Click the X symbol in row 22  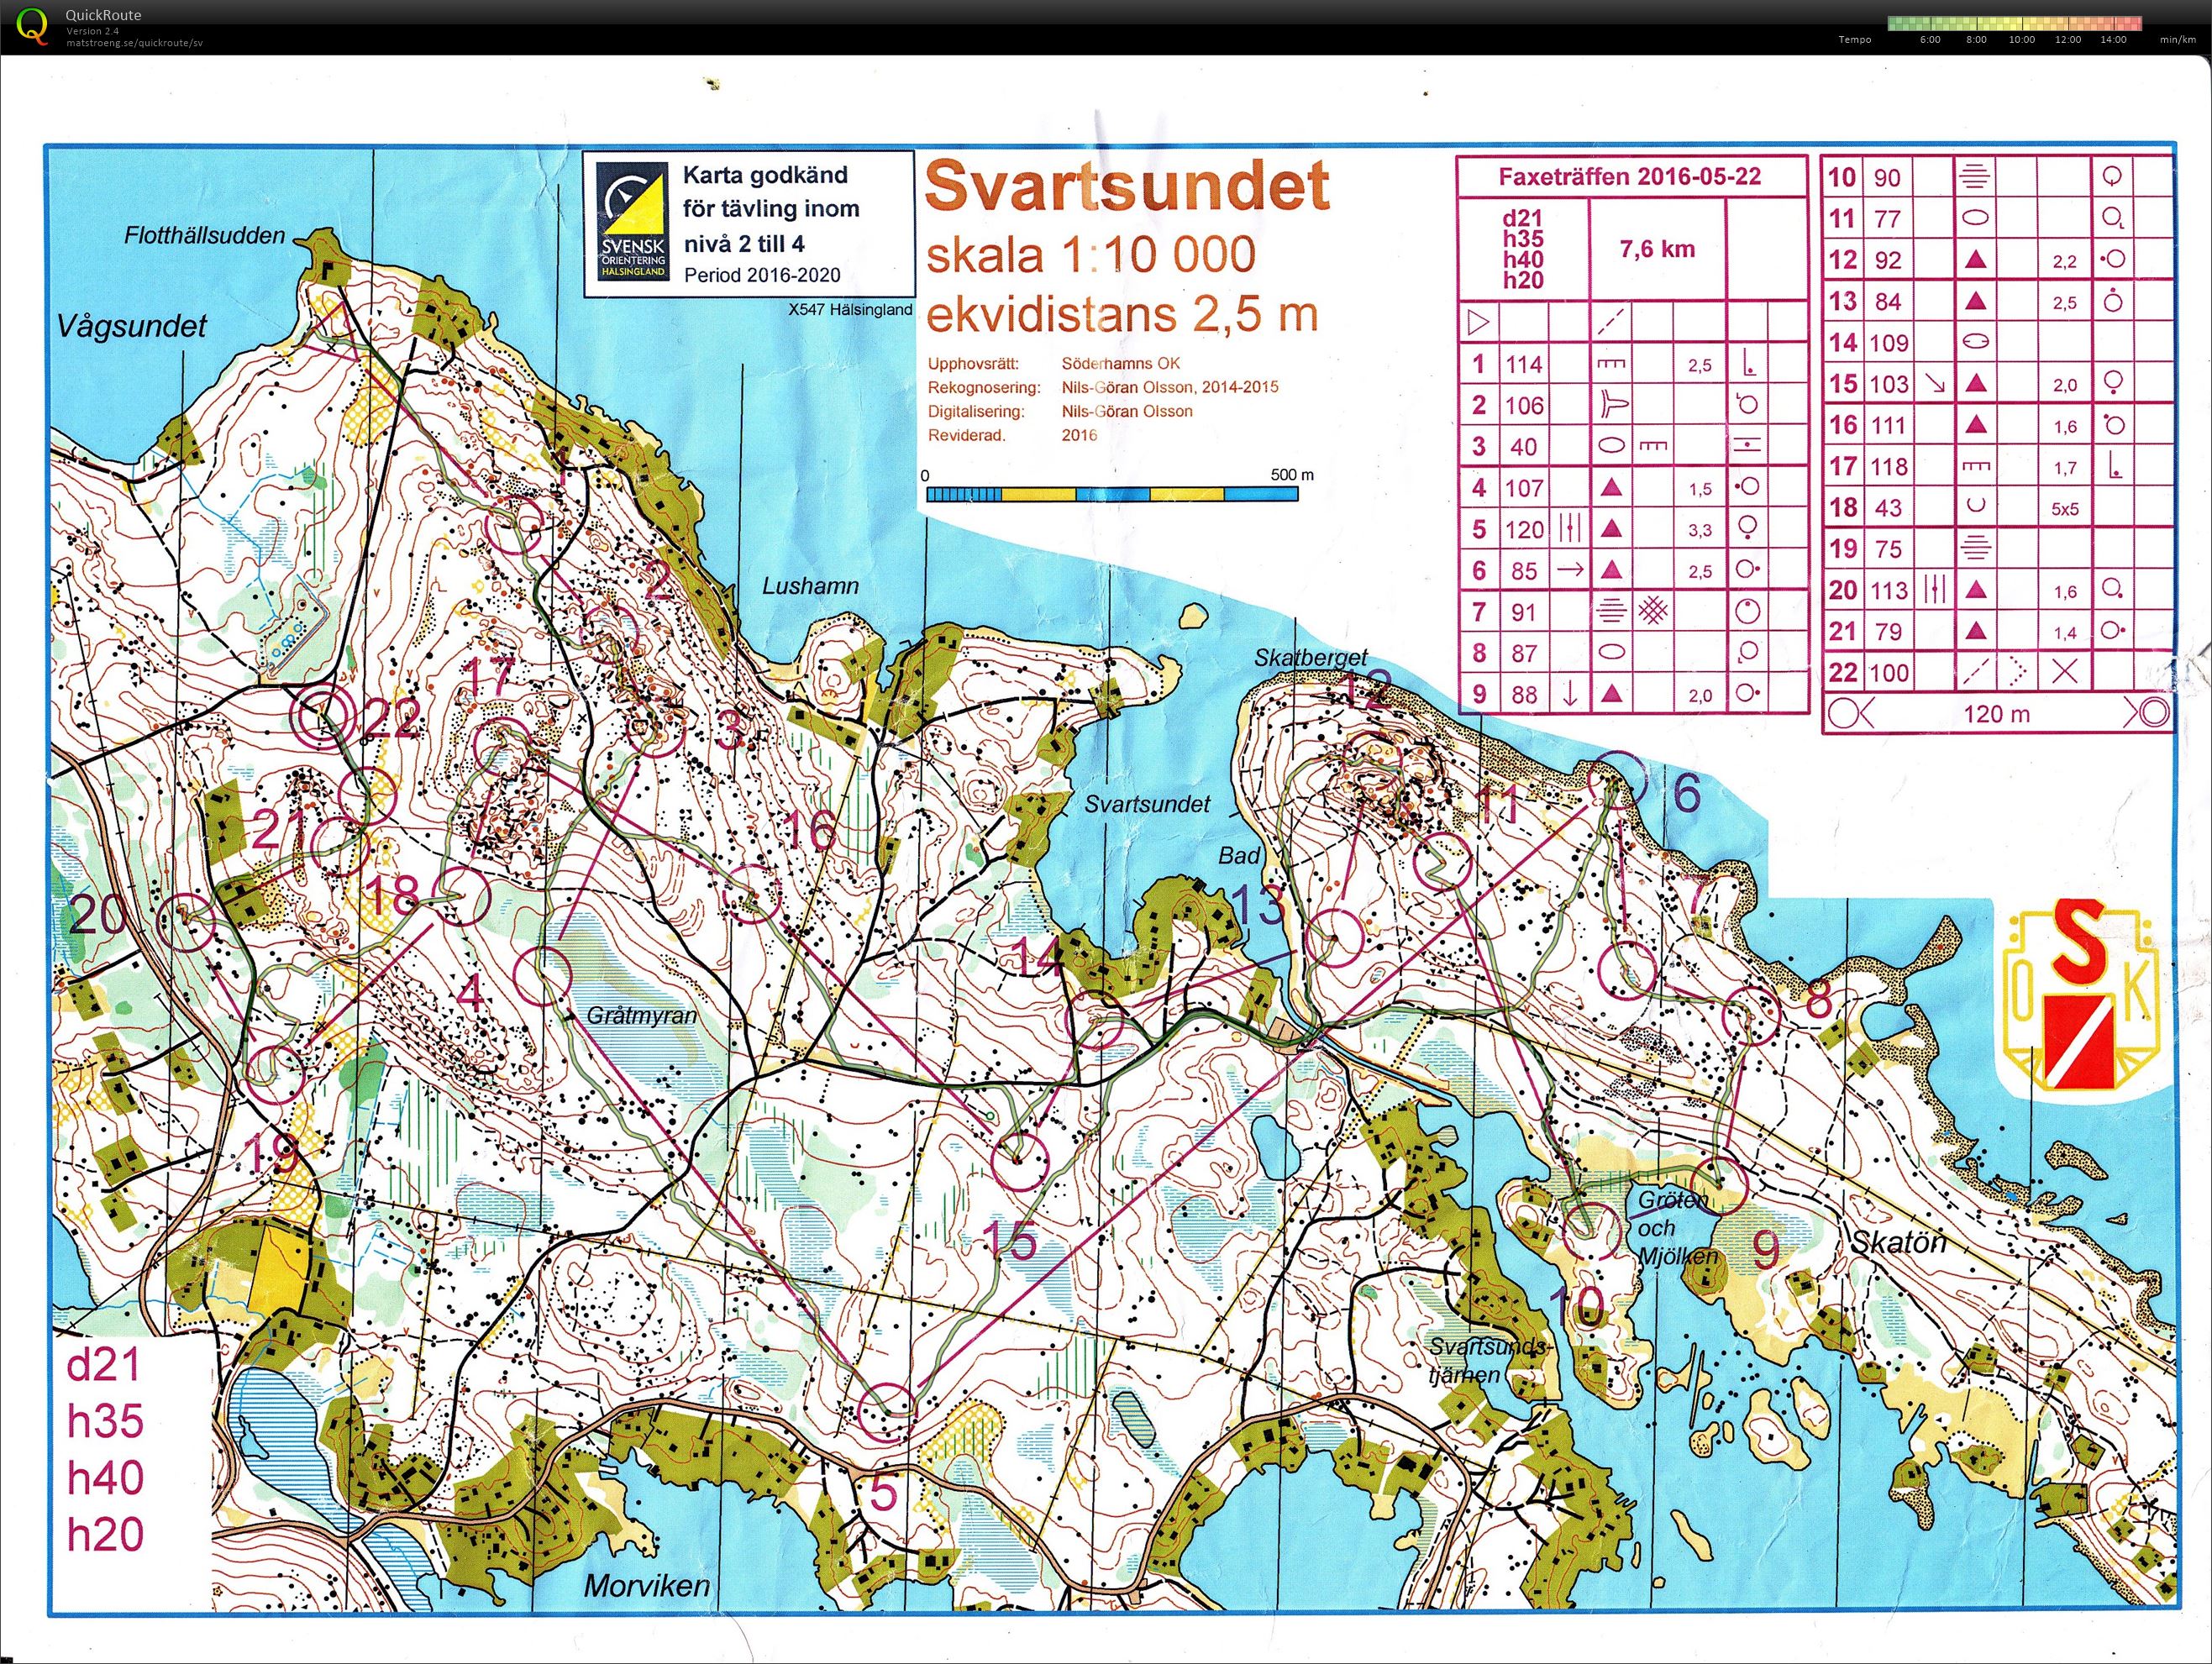tap(2065, 673)
